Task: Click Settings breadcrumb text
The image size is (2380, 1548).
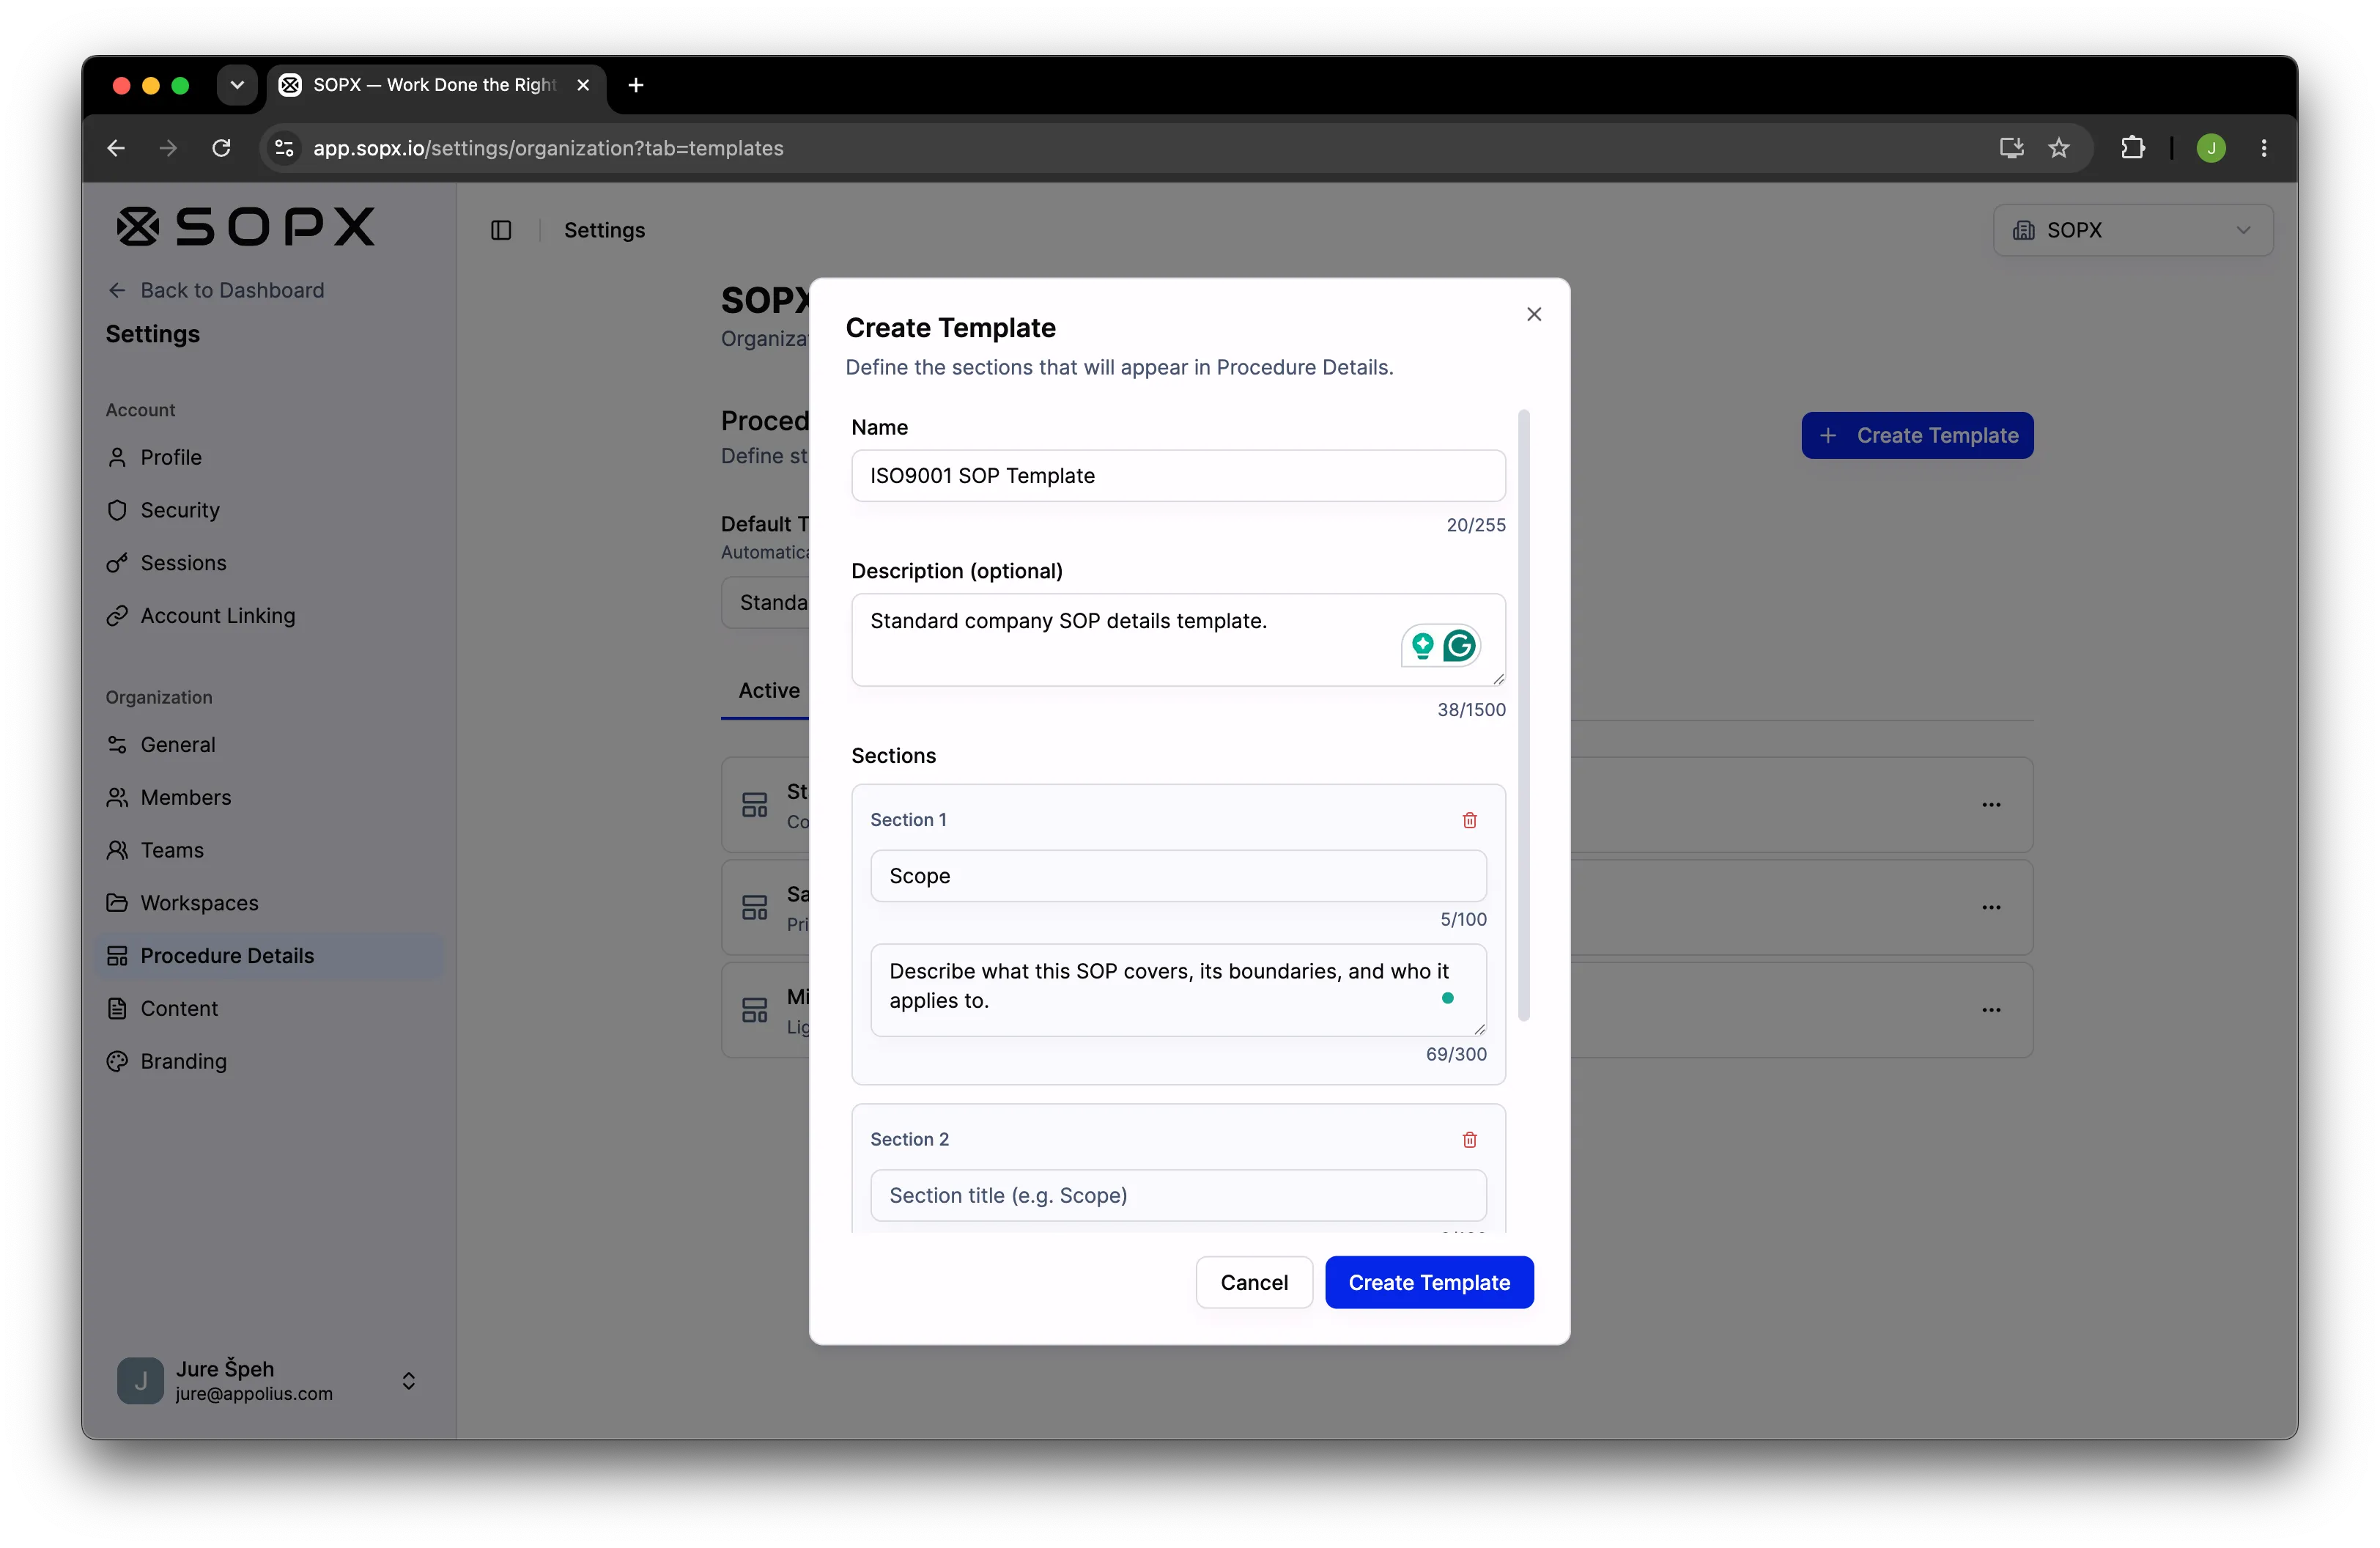Action: pos(604,230)
